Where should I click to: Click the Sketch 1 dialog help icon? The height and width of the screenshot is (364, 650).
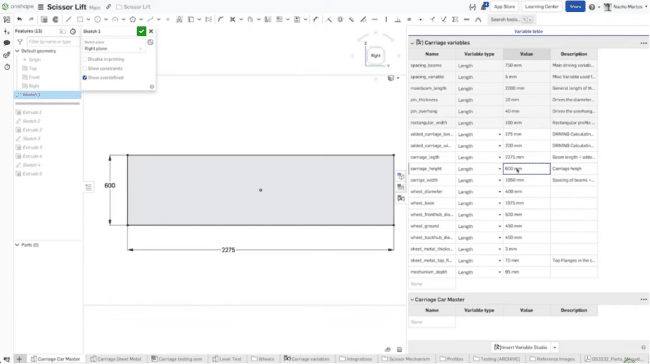[152, 87]
